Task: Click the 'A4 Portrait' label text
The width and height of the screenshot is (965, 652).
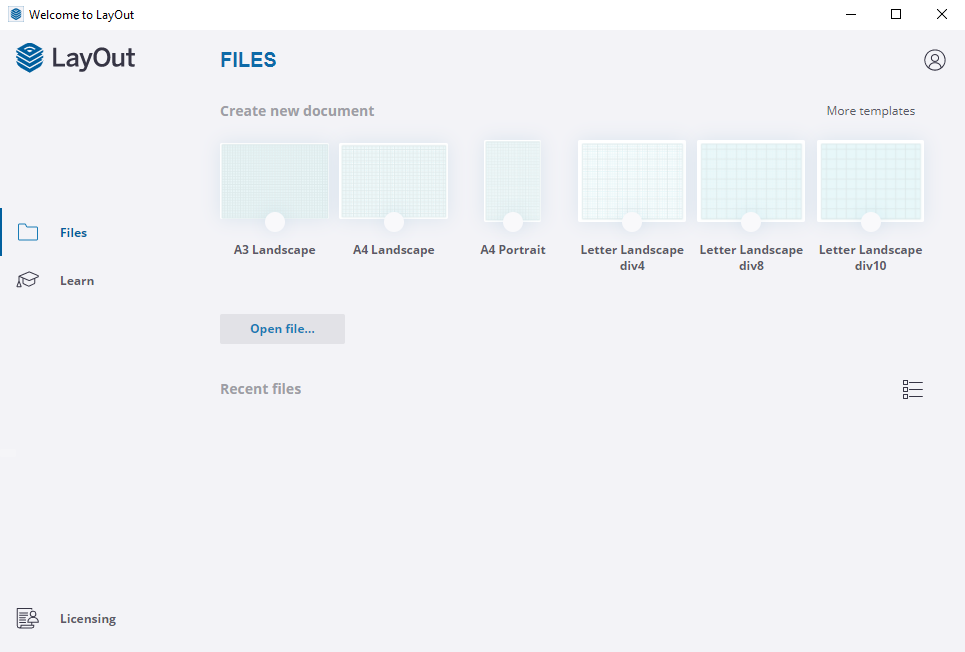Action: pos(513,250)
